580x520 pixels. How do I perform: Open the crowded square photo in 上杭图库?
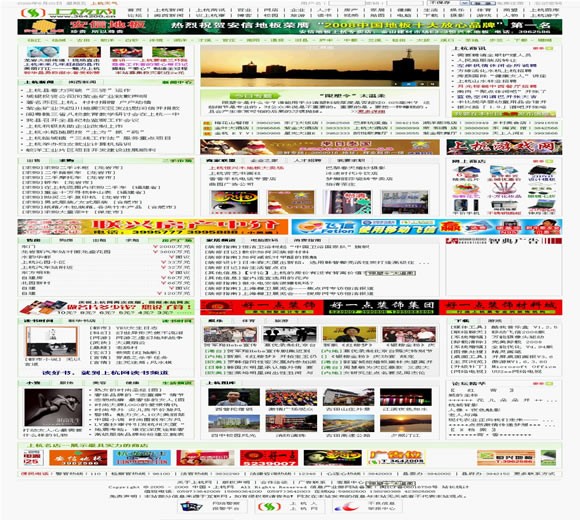pos(291,397)
